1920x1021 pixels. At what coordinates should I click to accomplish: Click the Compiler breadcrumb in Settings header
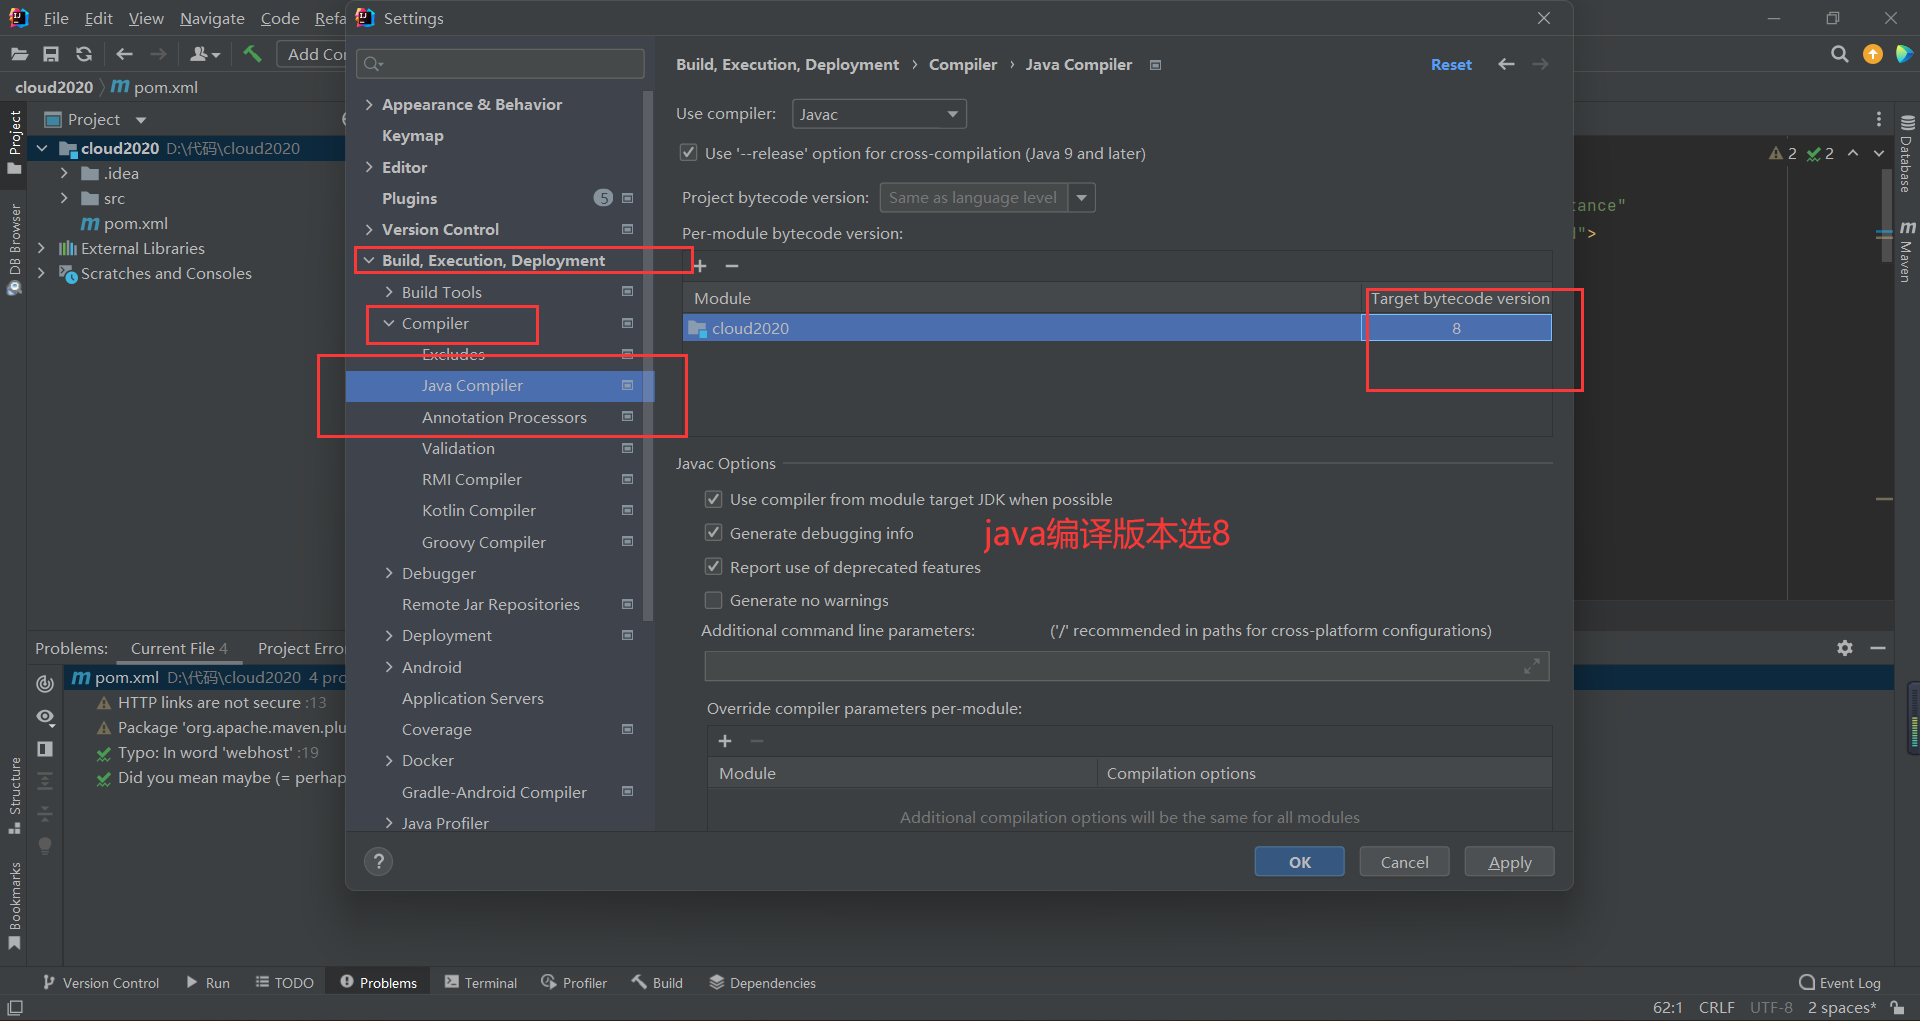coord(962,64)
